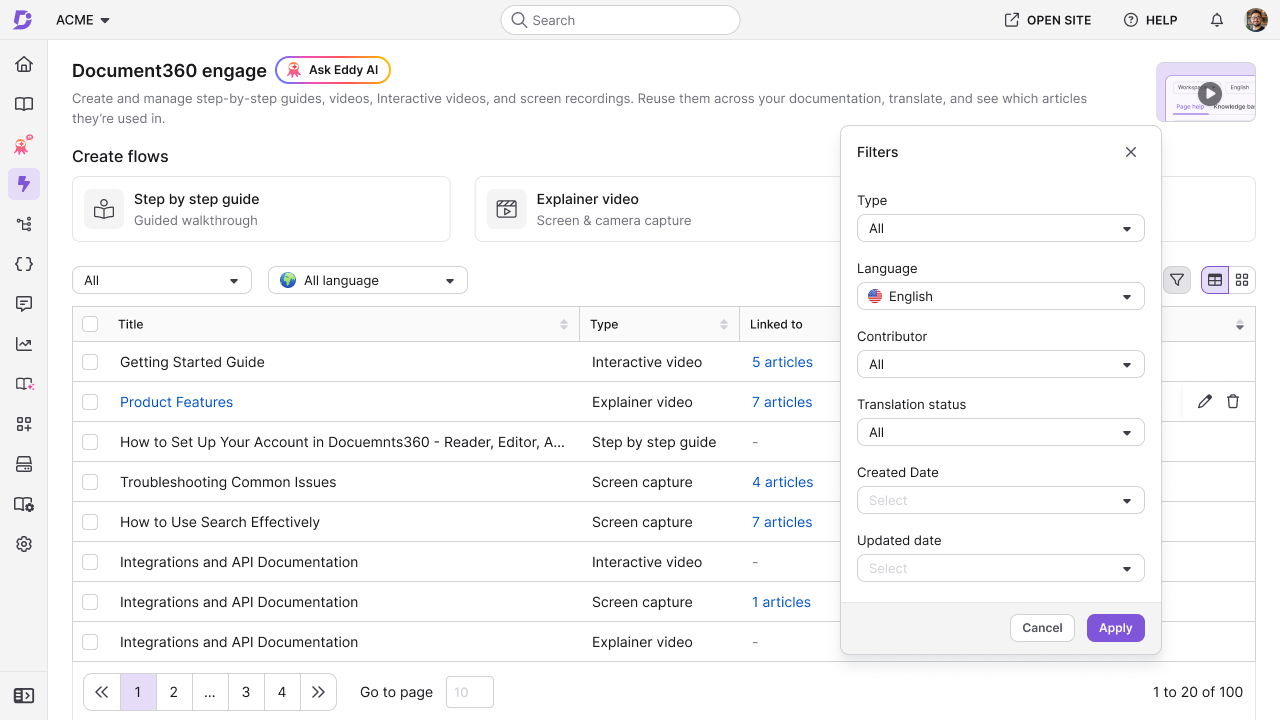This screenshot has width=1280, height=720.
Task: Go to page 2
Action: pyautogui.click(x=174, y=692)
